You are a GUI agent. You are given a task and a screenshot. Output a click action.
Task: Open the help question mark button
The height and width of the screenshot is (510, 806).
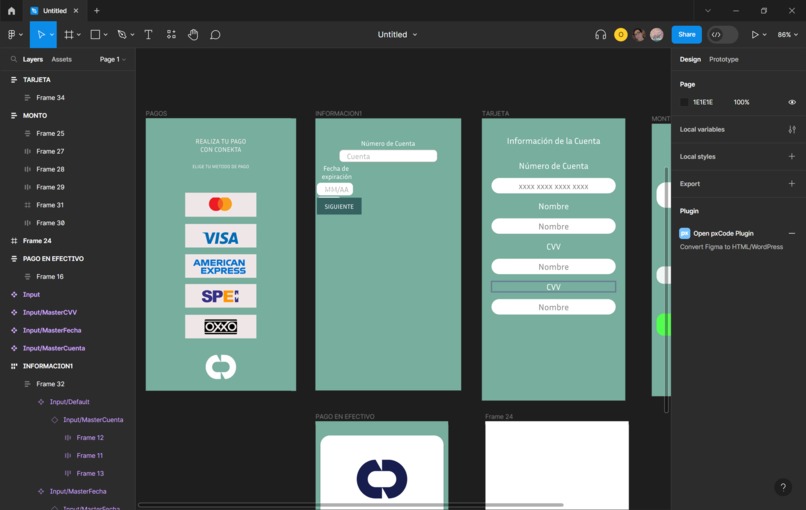coord(783,487)
